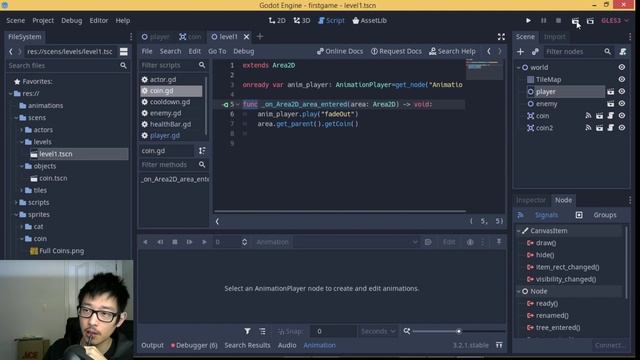Switch to the 3D workspace
The height and width of the screenshot is (360, 640).
pos(302,20)
